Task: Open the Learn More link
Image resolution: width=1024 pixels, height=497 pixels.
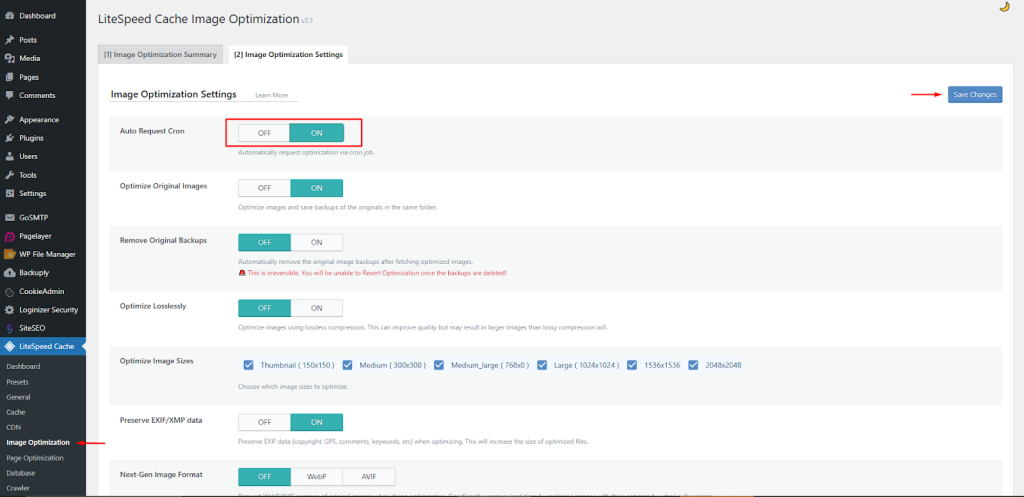Action: pos(271,95)
